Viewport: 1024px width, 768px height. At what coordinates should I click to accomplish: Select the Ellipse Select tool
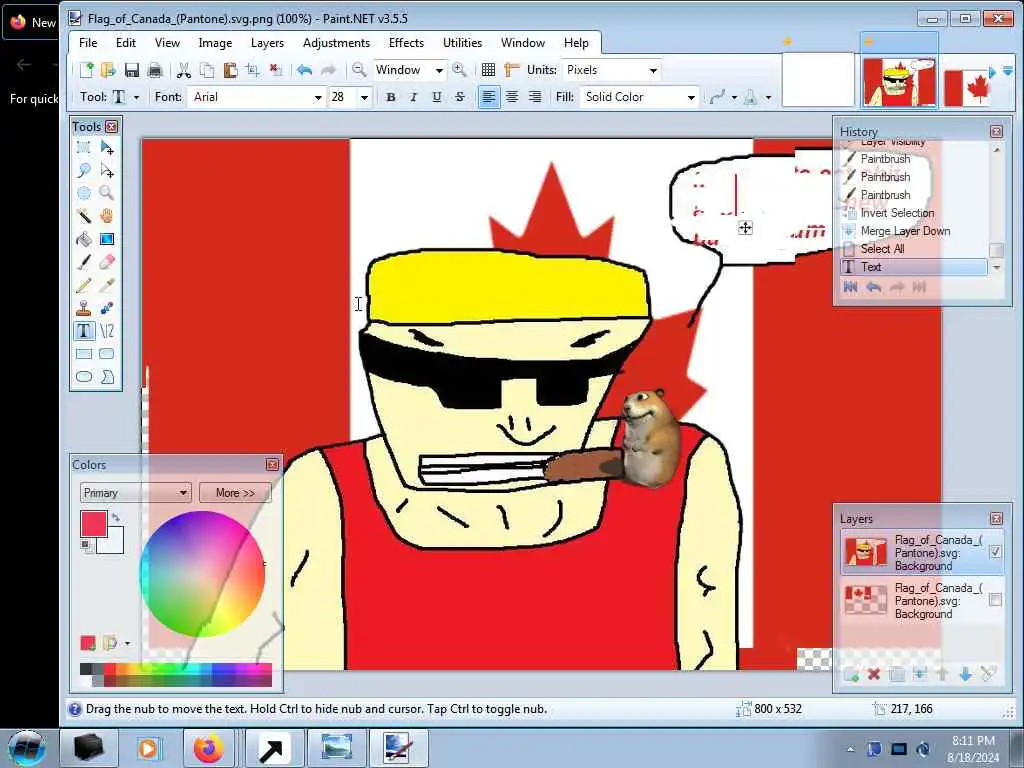click(84, 193)
